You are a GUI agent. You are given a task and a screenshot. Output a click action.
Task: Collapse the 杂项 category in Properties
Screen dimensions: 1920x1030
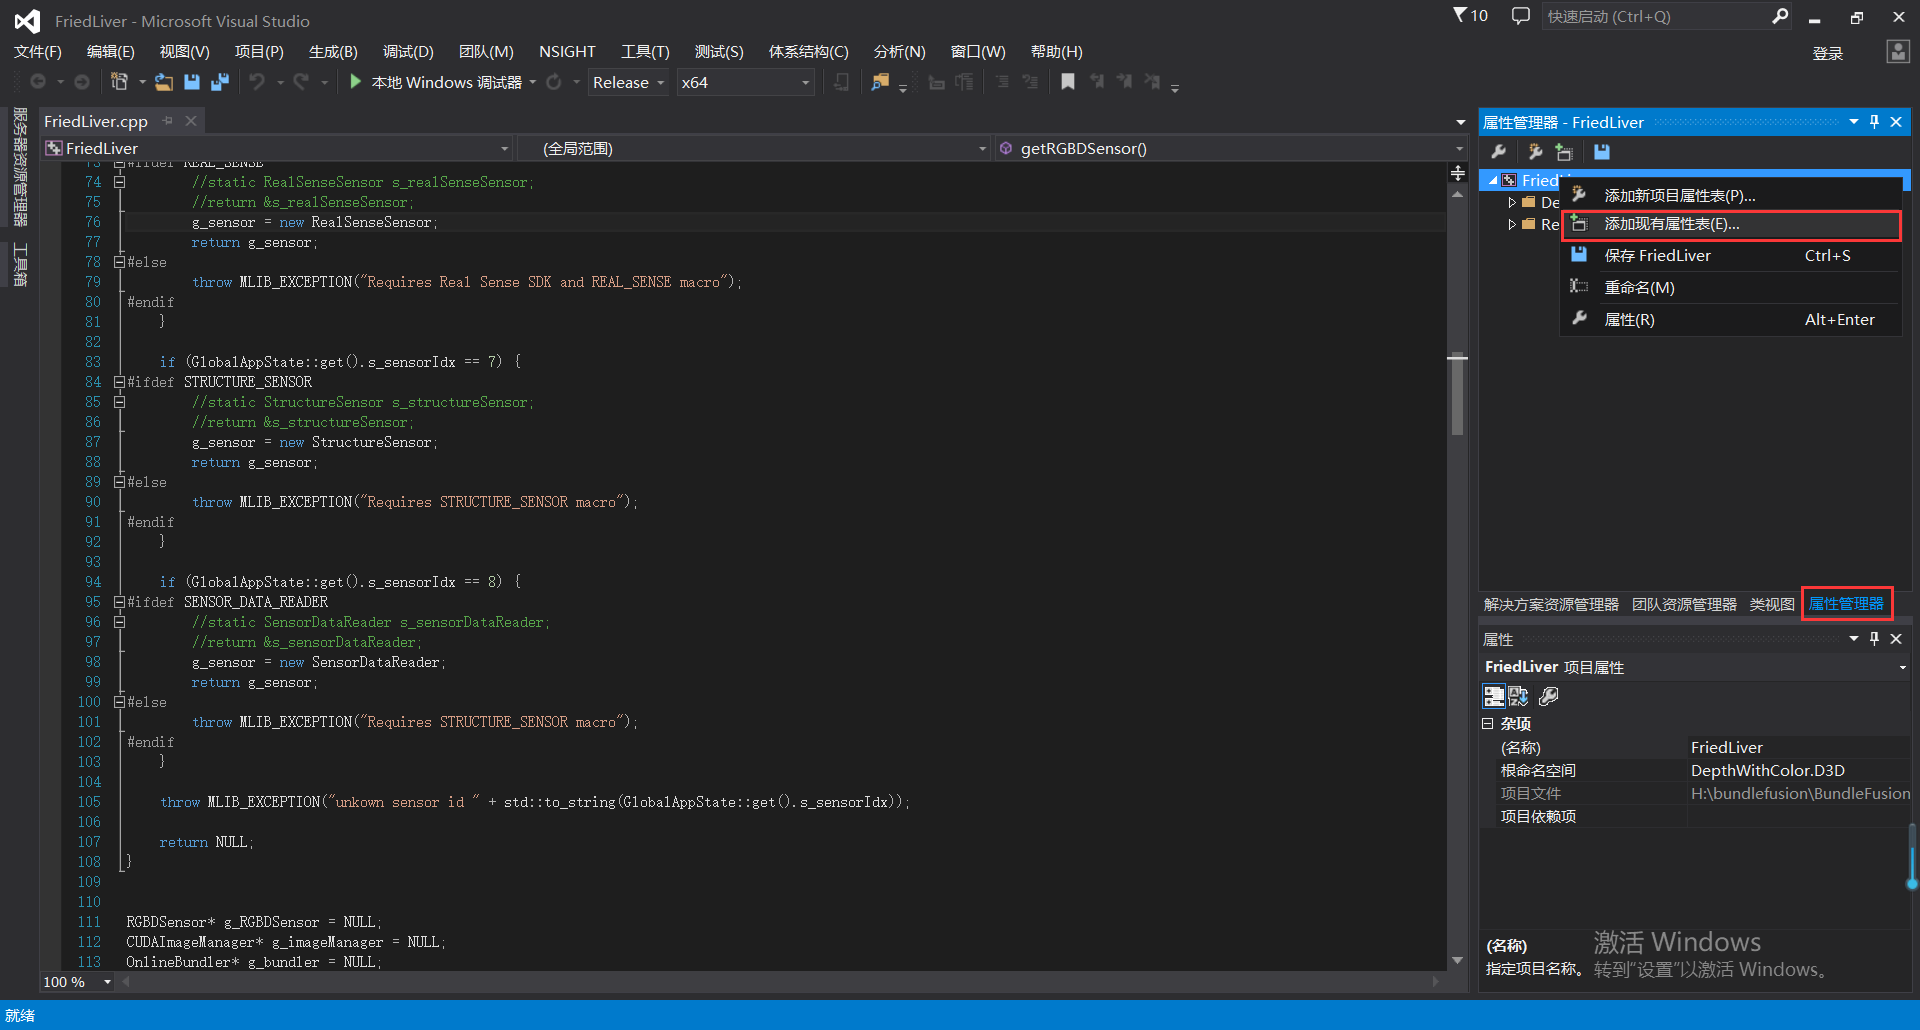1487,724
